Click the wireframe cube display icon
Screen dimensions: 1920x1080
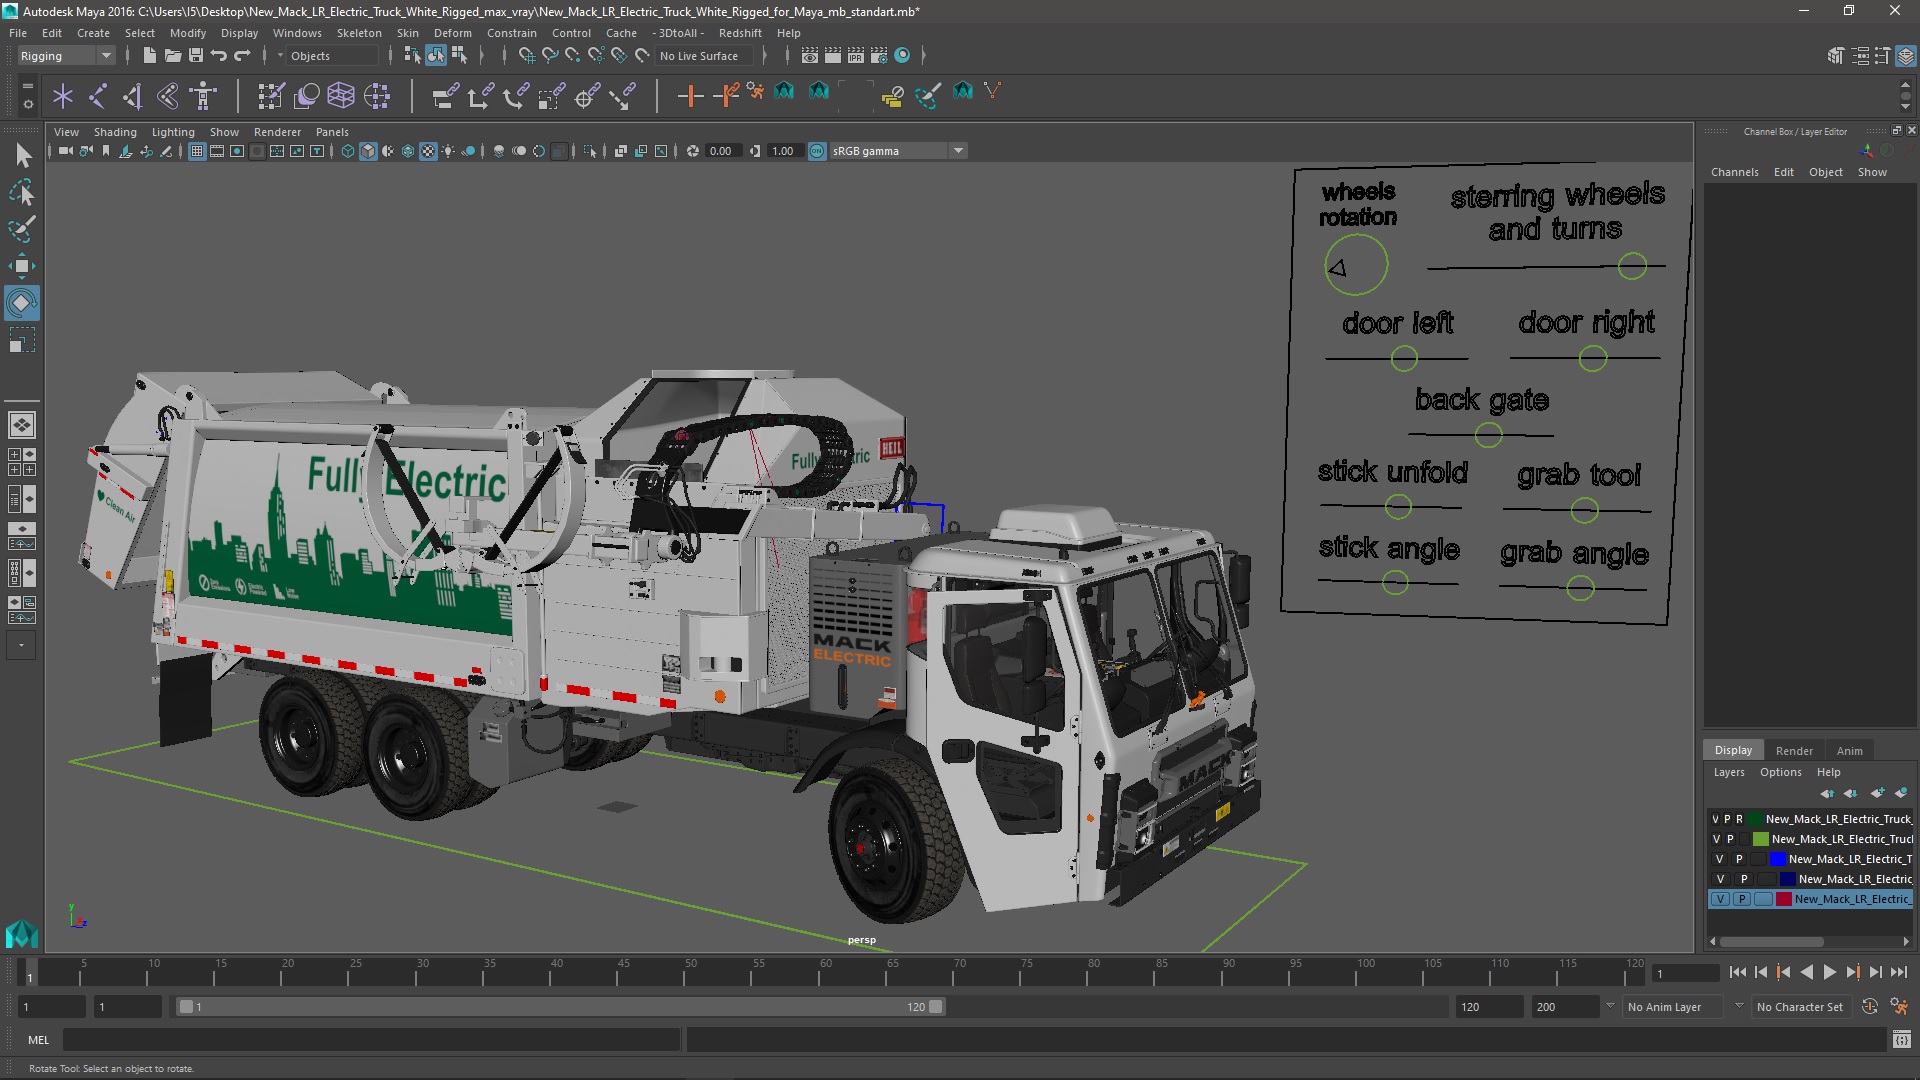(348, 151)
